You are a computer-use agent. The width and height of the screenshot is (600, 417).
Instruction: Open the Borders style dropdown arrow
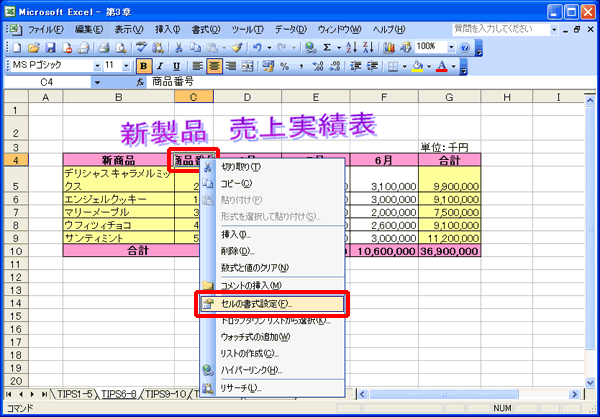click(404, 67)
